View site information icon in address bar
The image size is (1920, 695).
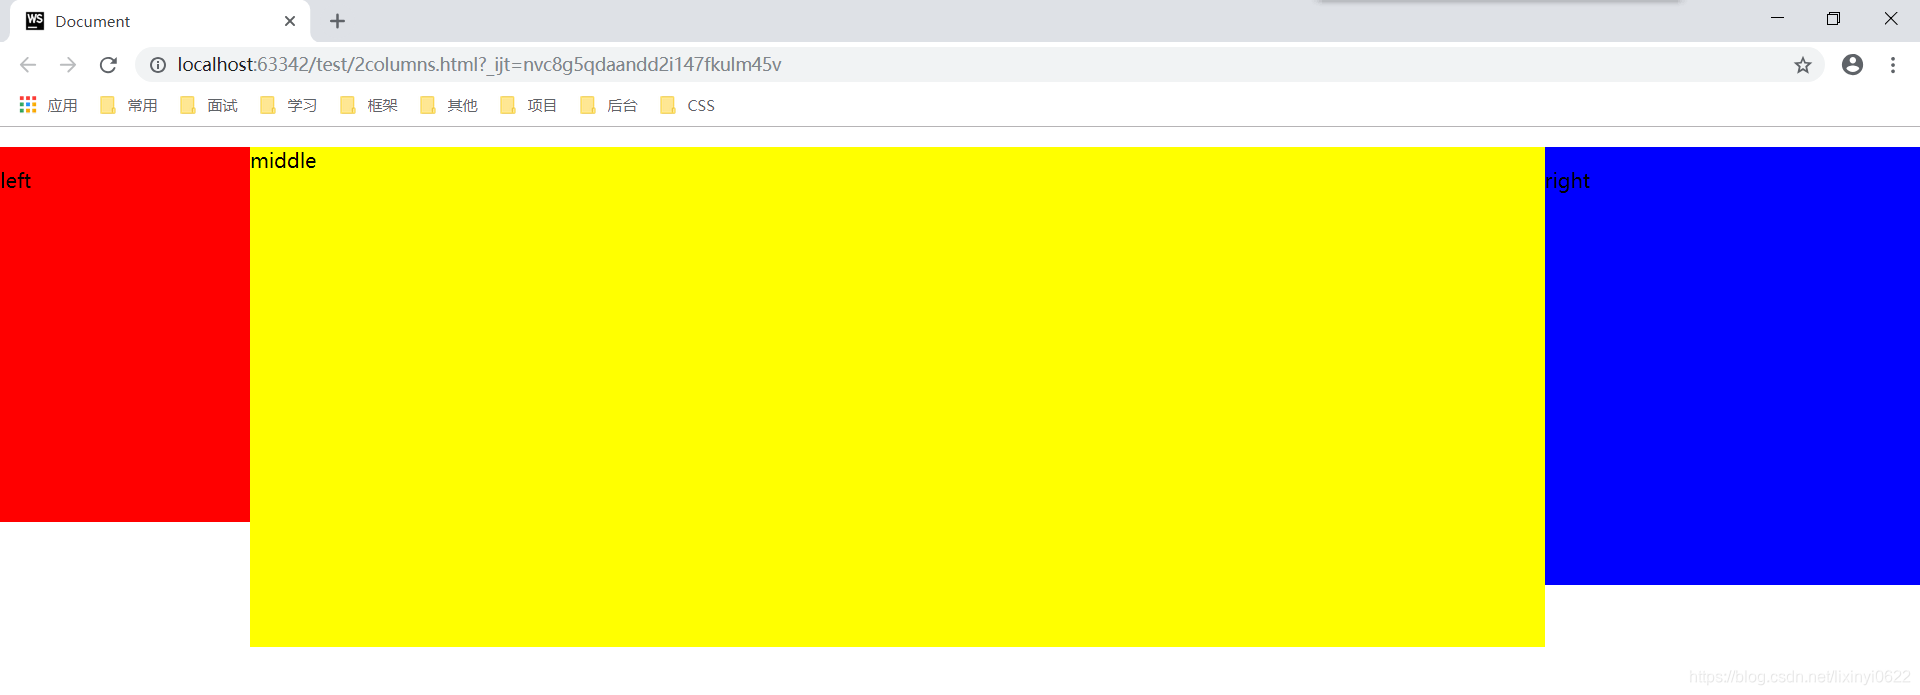(158, 65)
